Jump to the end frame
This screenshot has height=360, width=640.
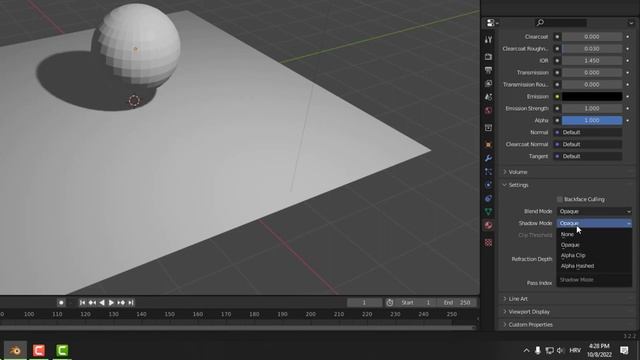coord(131,302)
